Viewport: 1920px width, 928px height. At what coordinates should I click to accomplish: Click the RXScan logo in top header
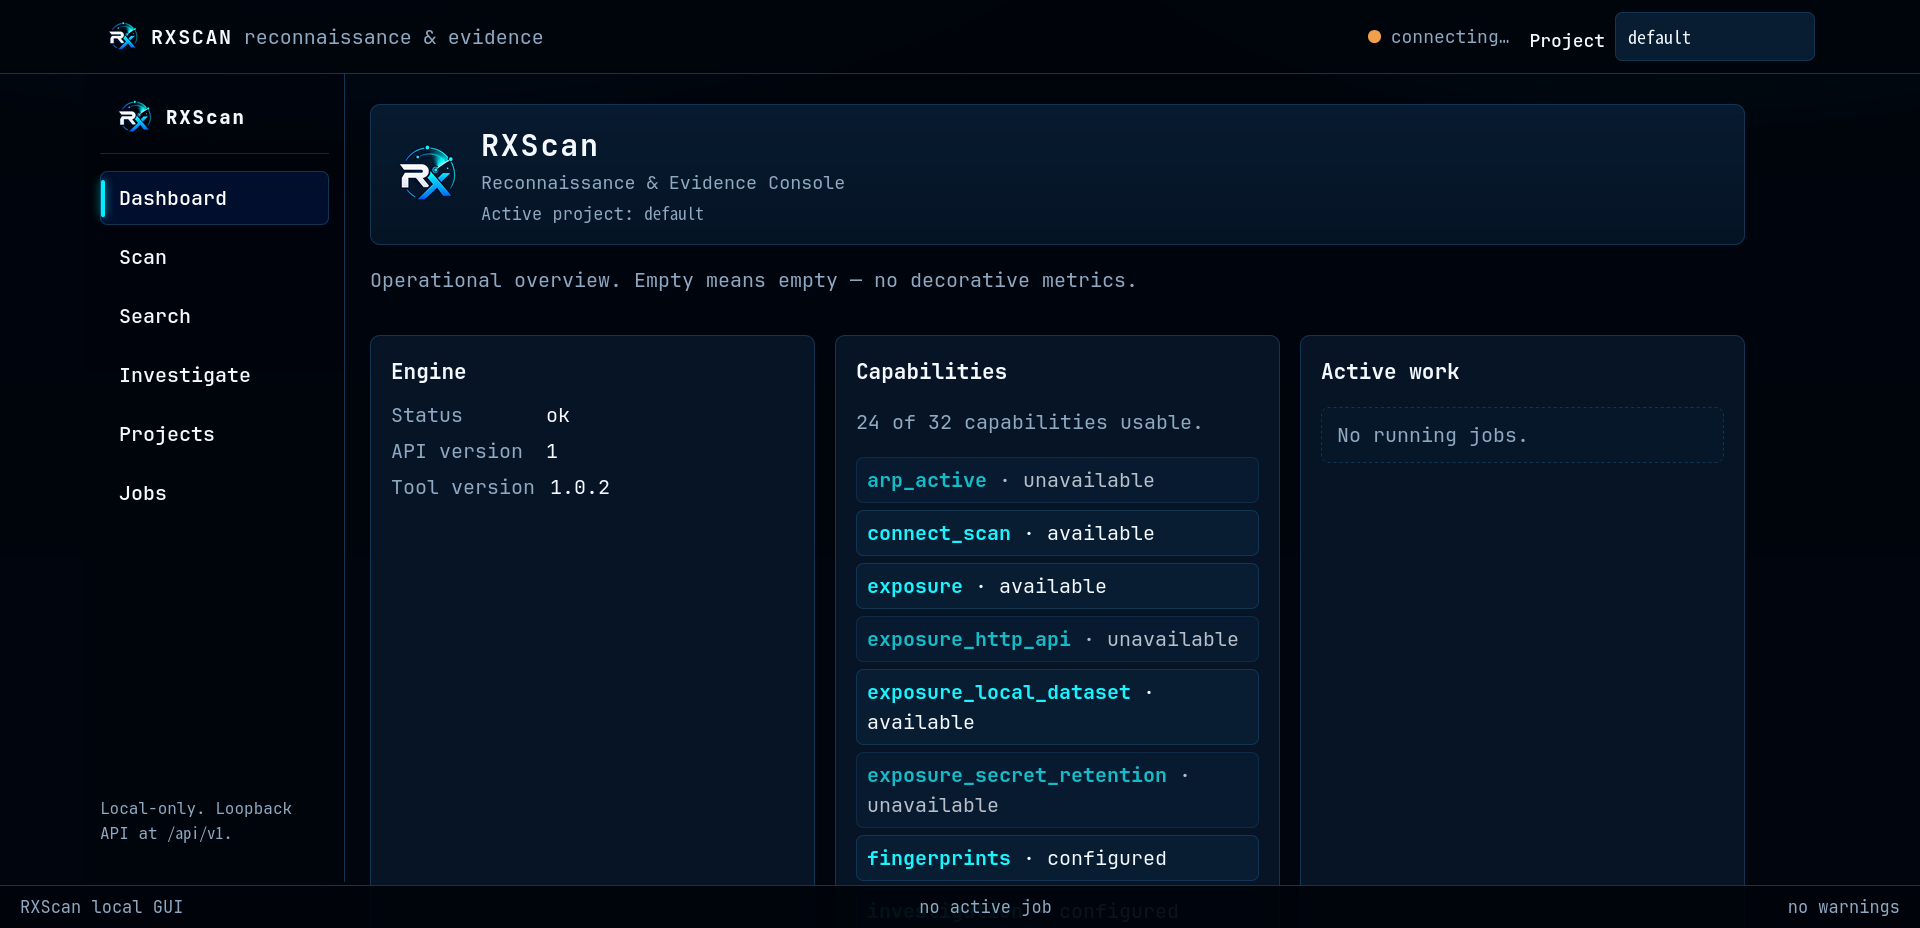point(123,37)
